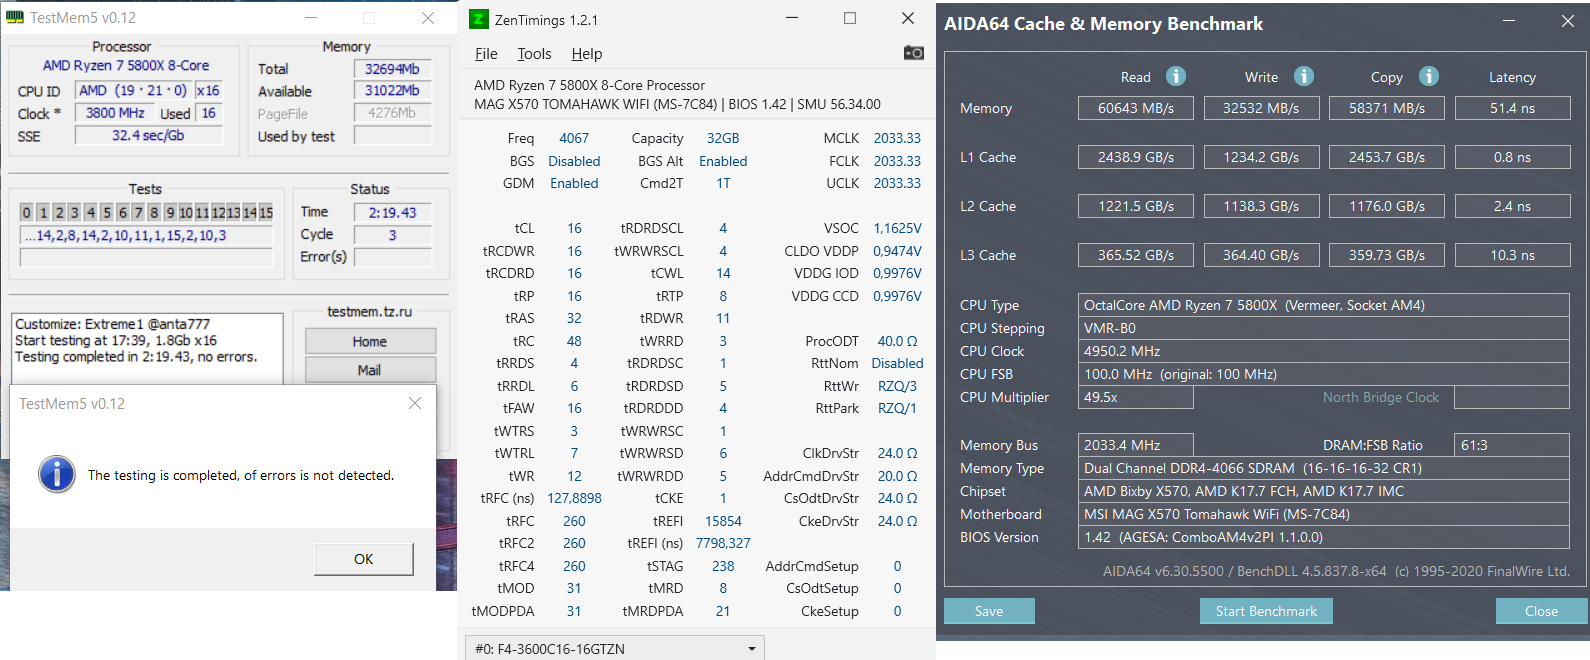Click the Available memory field 31022Mb
The width and height of the screenshot is (1590, 660).
click(392, 90)
